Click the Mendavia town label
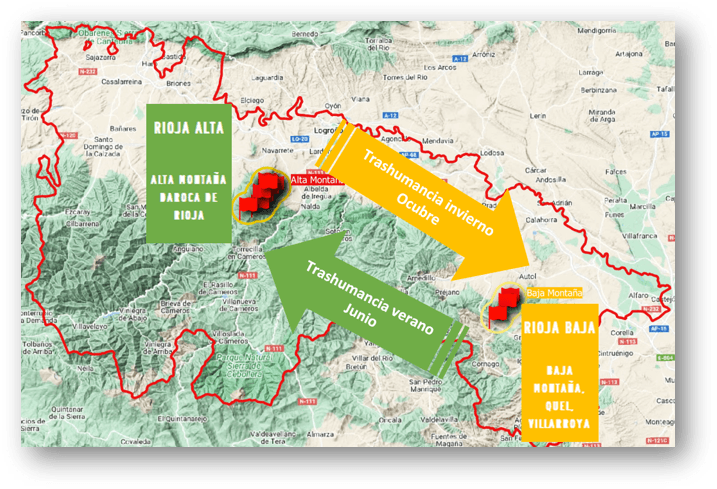This screenshot has width=717, height=489. [x=438, y=141]
